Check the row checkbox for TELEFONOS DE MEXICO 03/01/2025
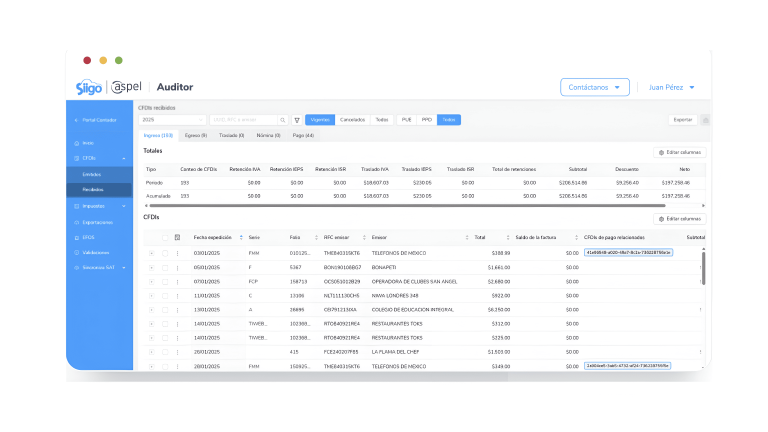Screen dimensions: 768x432 (x=165, y=253)
